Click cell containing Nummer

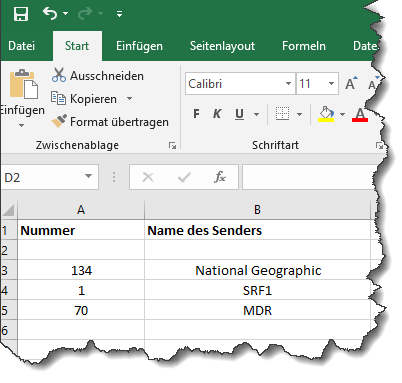coord(81,230)
